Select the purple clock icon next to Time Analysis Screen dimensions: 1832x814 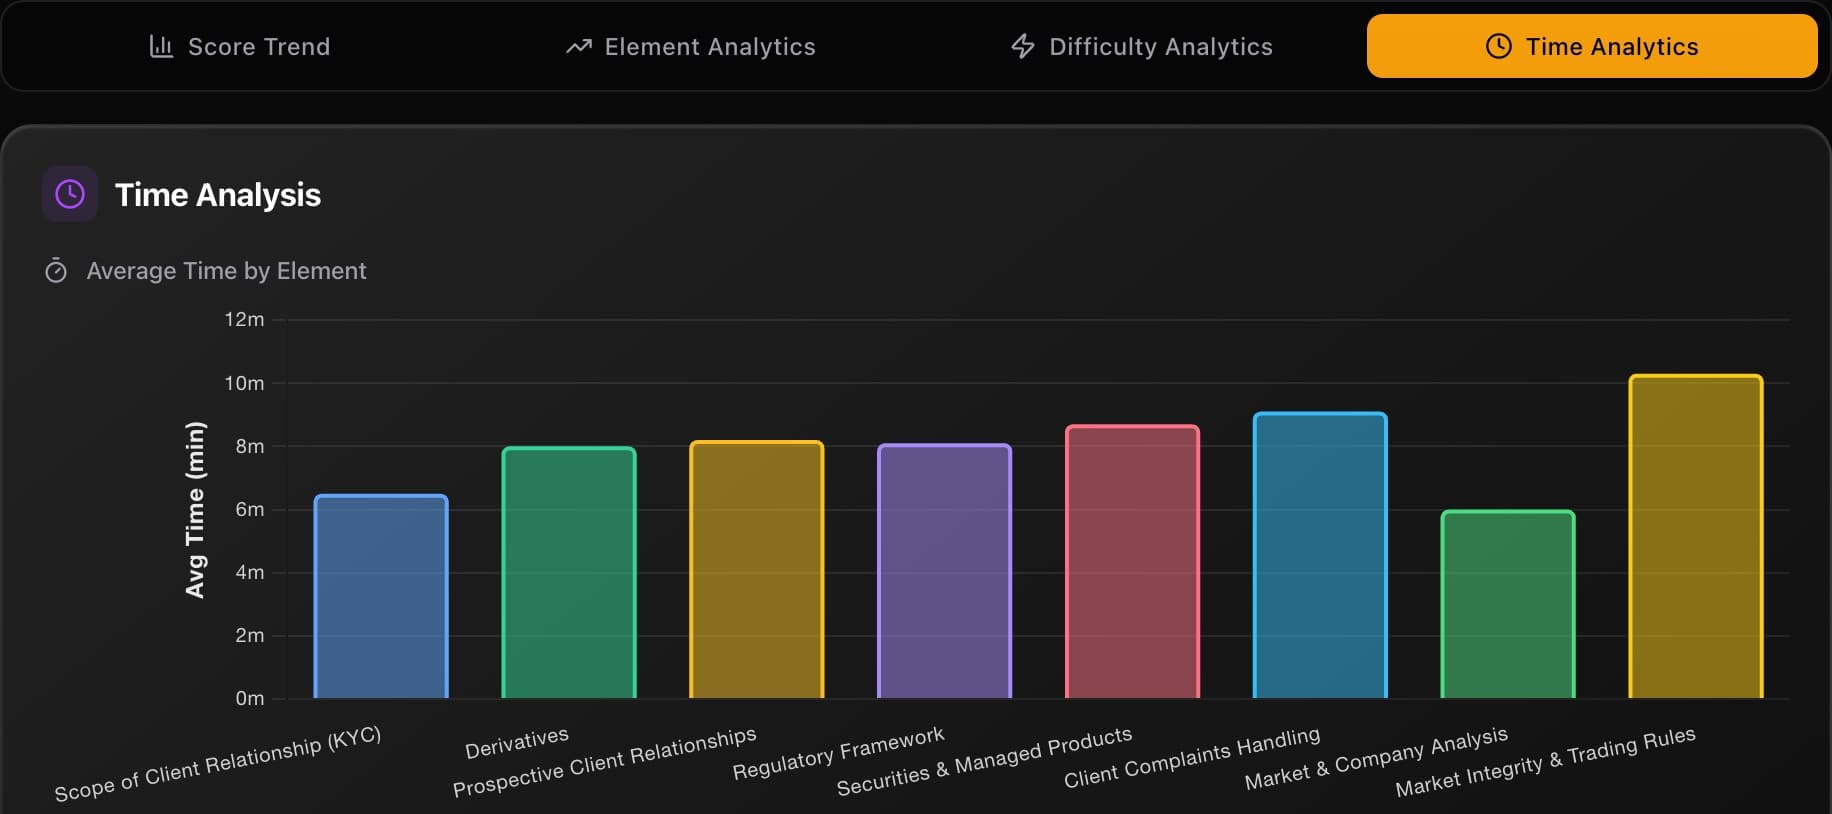point(69,193)
